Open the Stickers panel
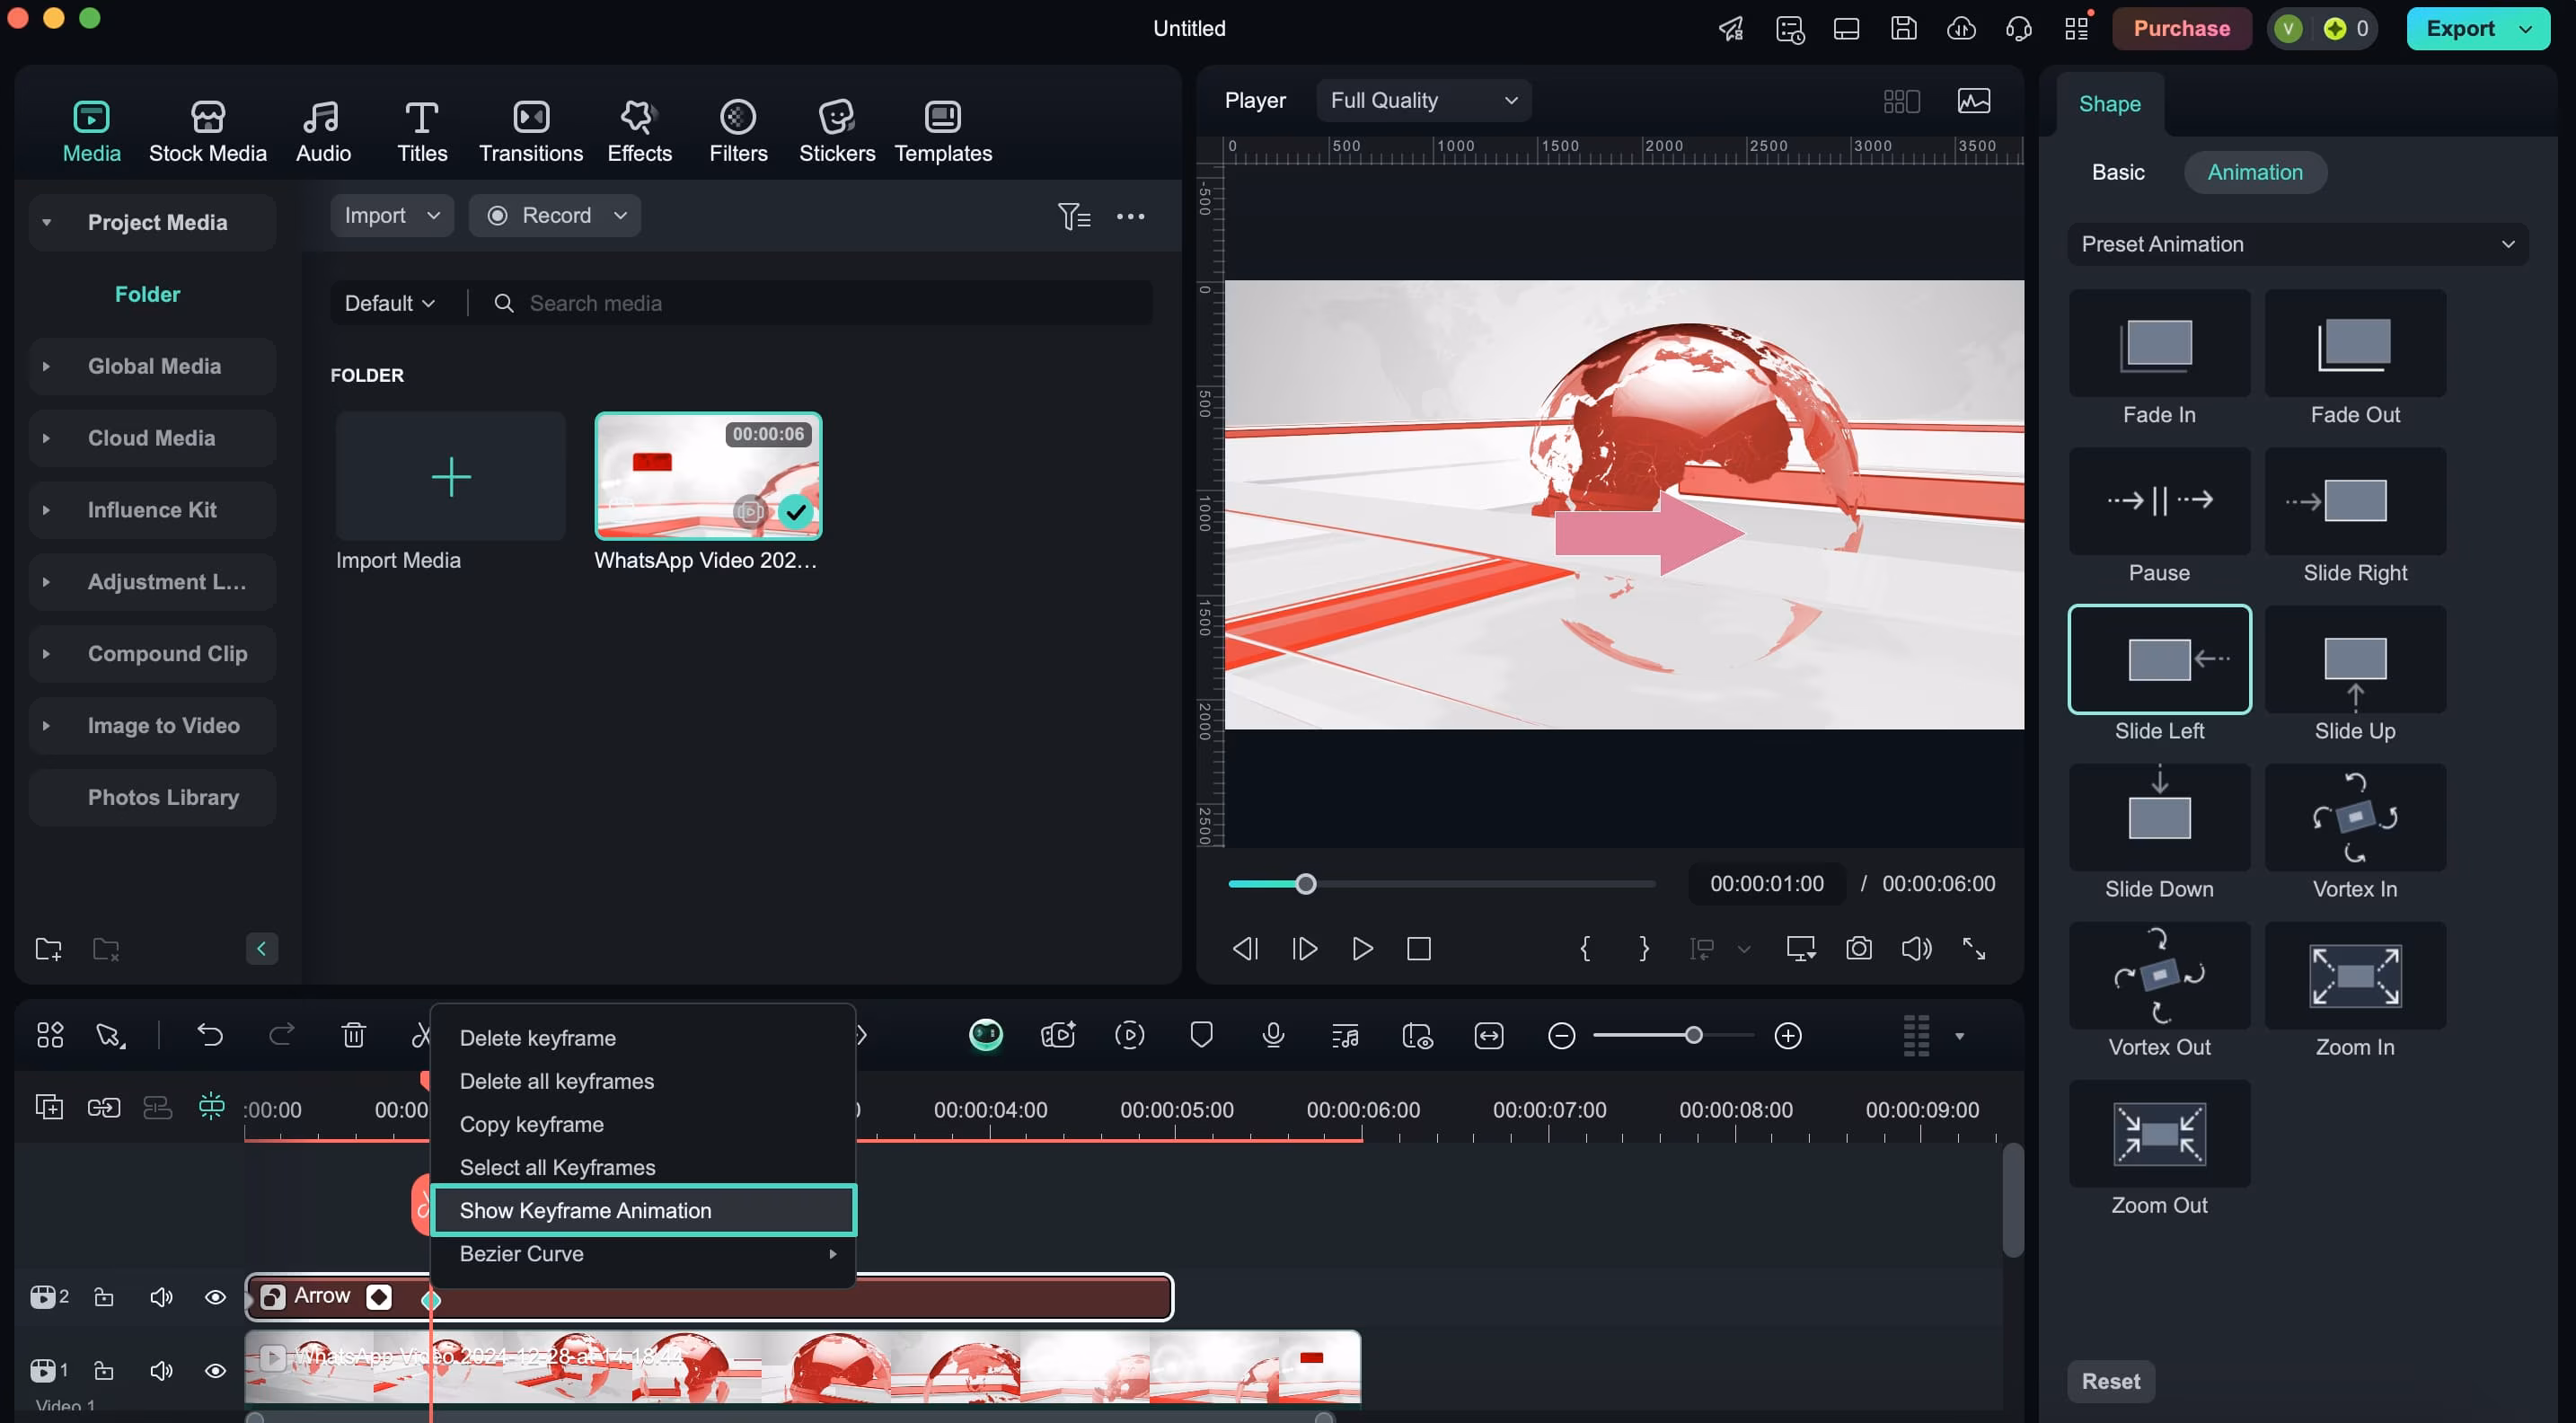Viewport: 2576px width, 1423px height. point(836,131)
